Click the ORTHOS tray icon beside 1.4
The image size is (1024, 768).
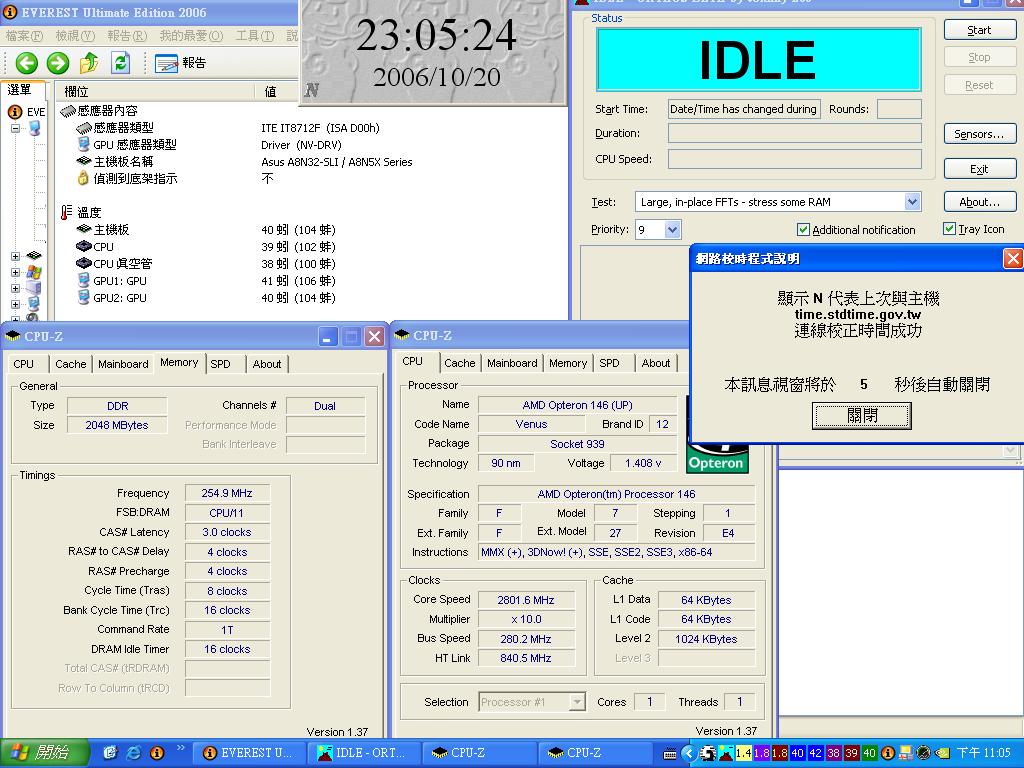726,753
